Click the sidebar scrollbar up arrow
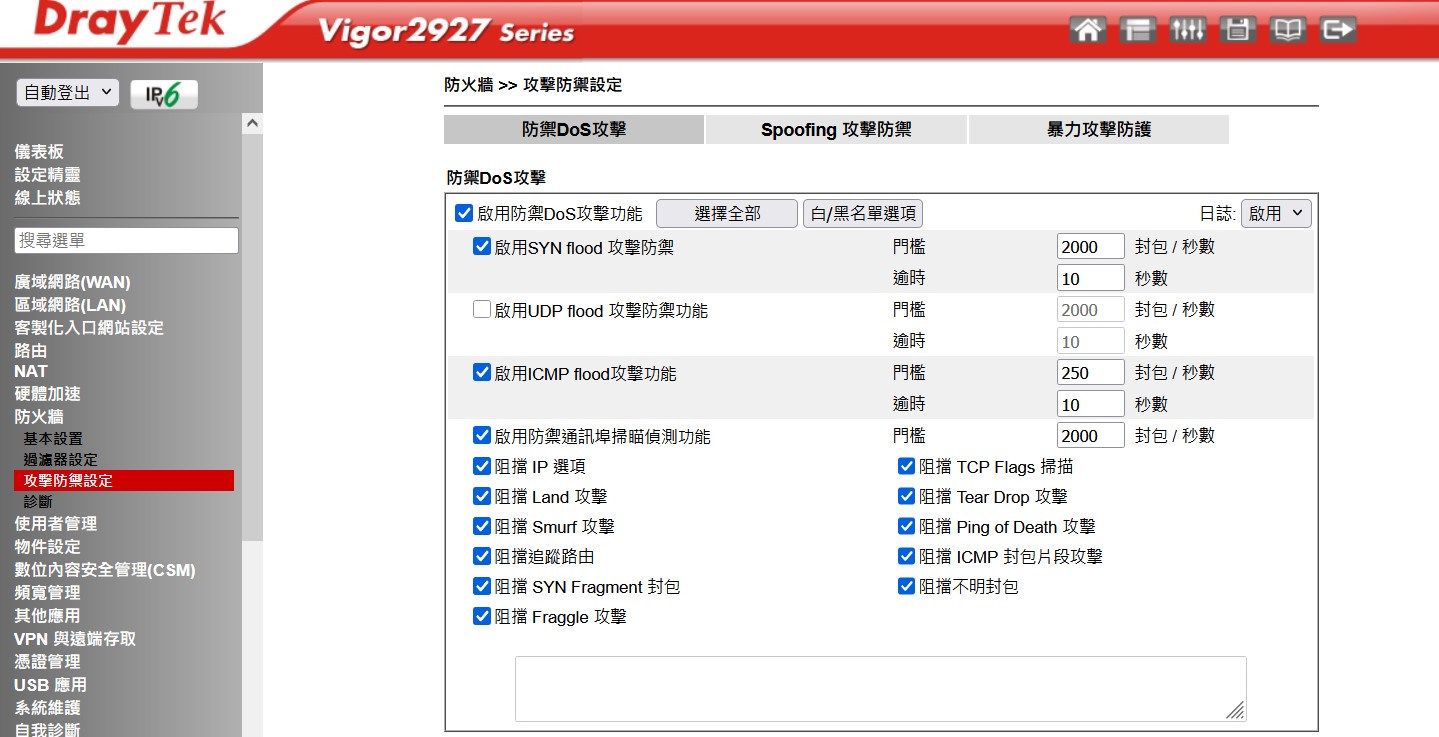The width and height of the screenshot is (1439, 737). click(253, 122)
